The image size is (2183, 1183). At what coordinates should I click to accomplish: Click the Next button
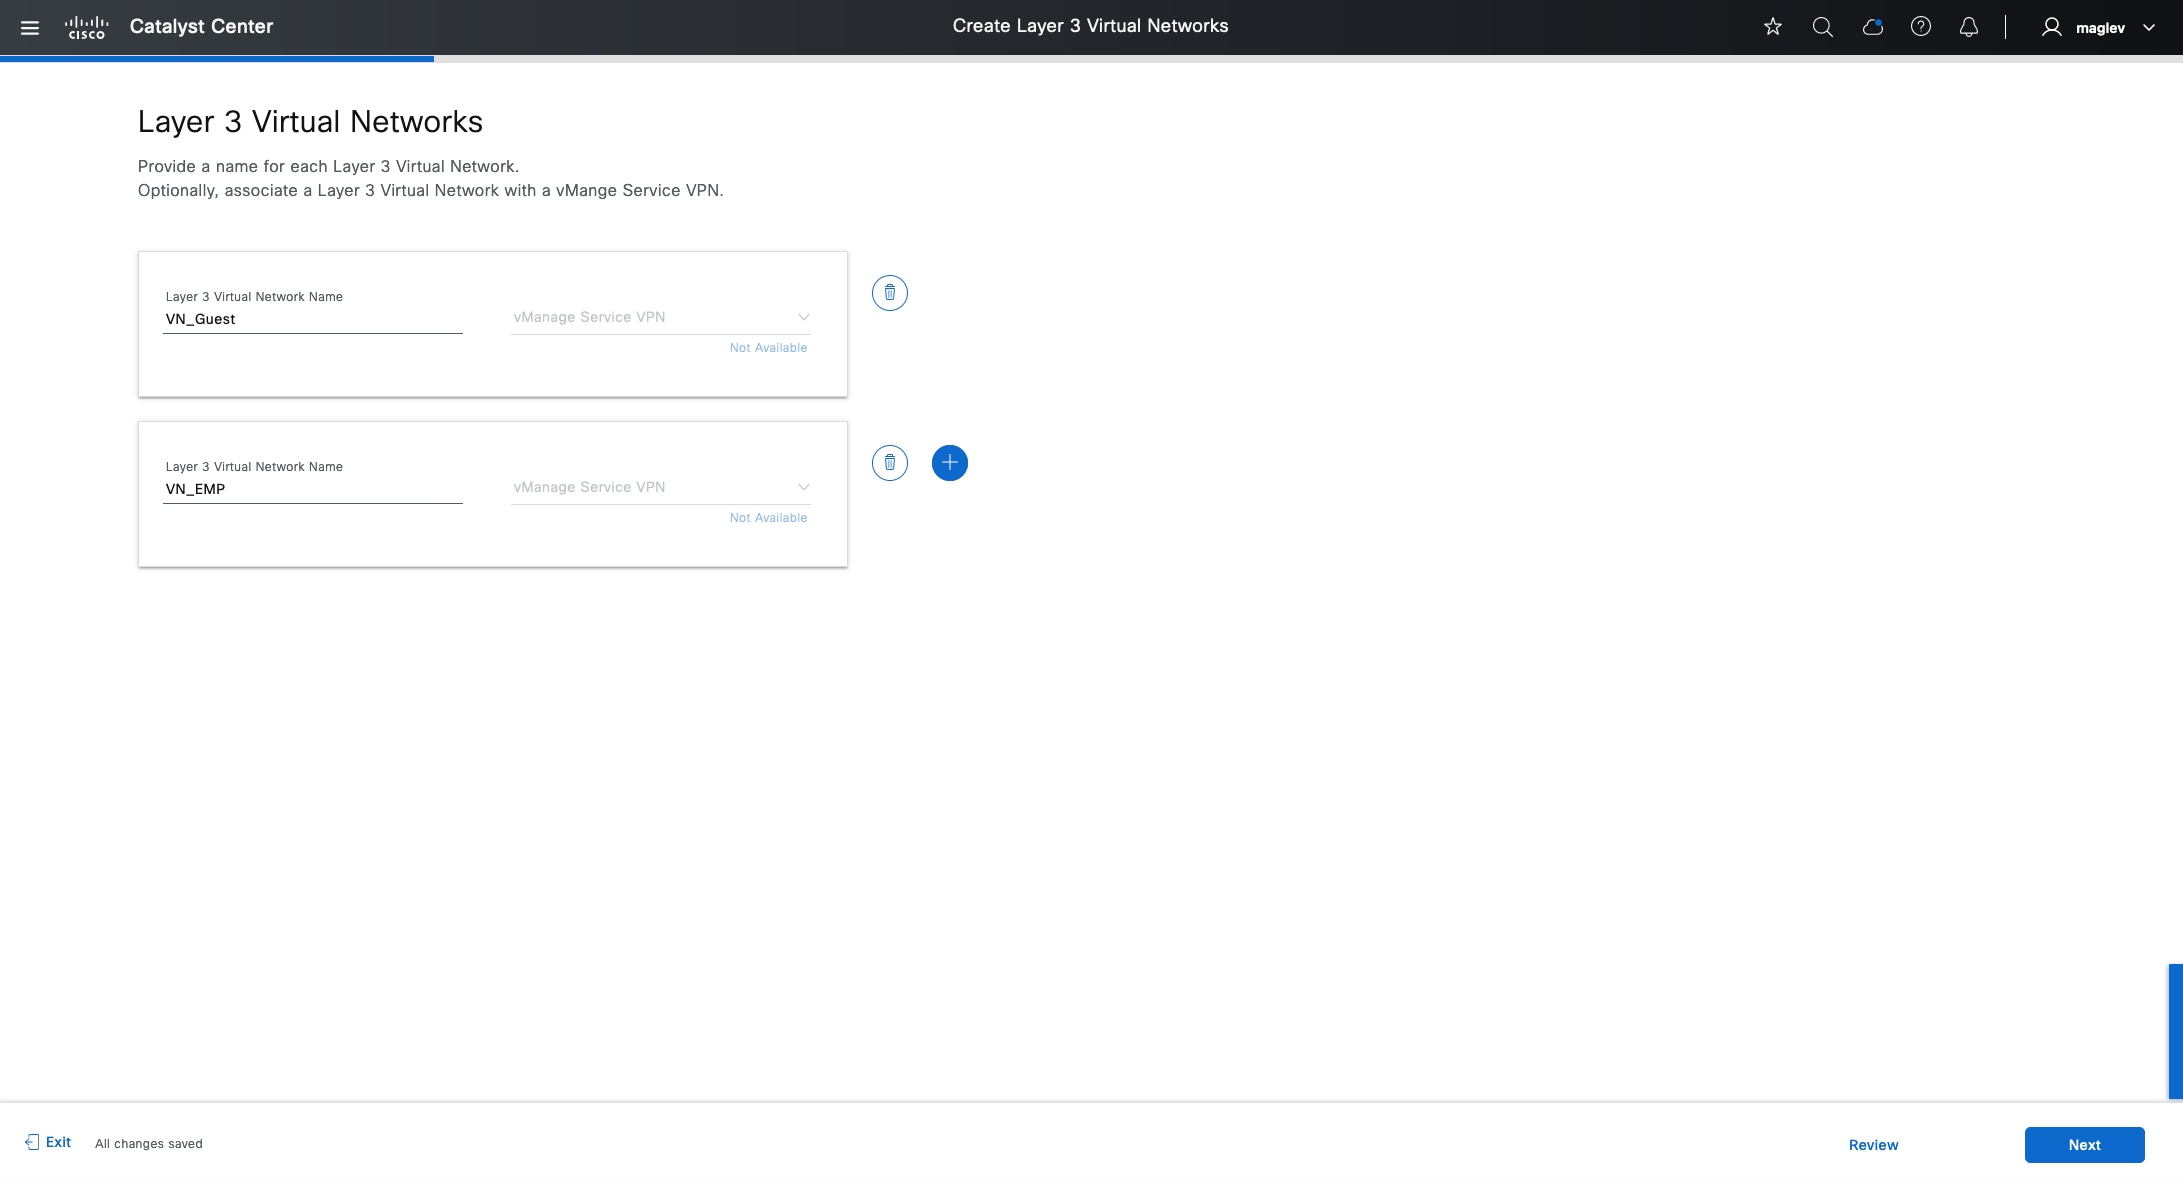tap(2084, 1145)
